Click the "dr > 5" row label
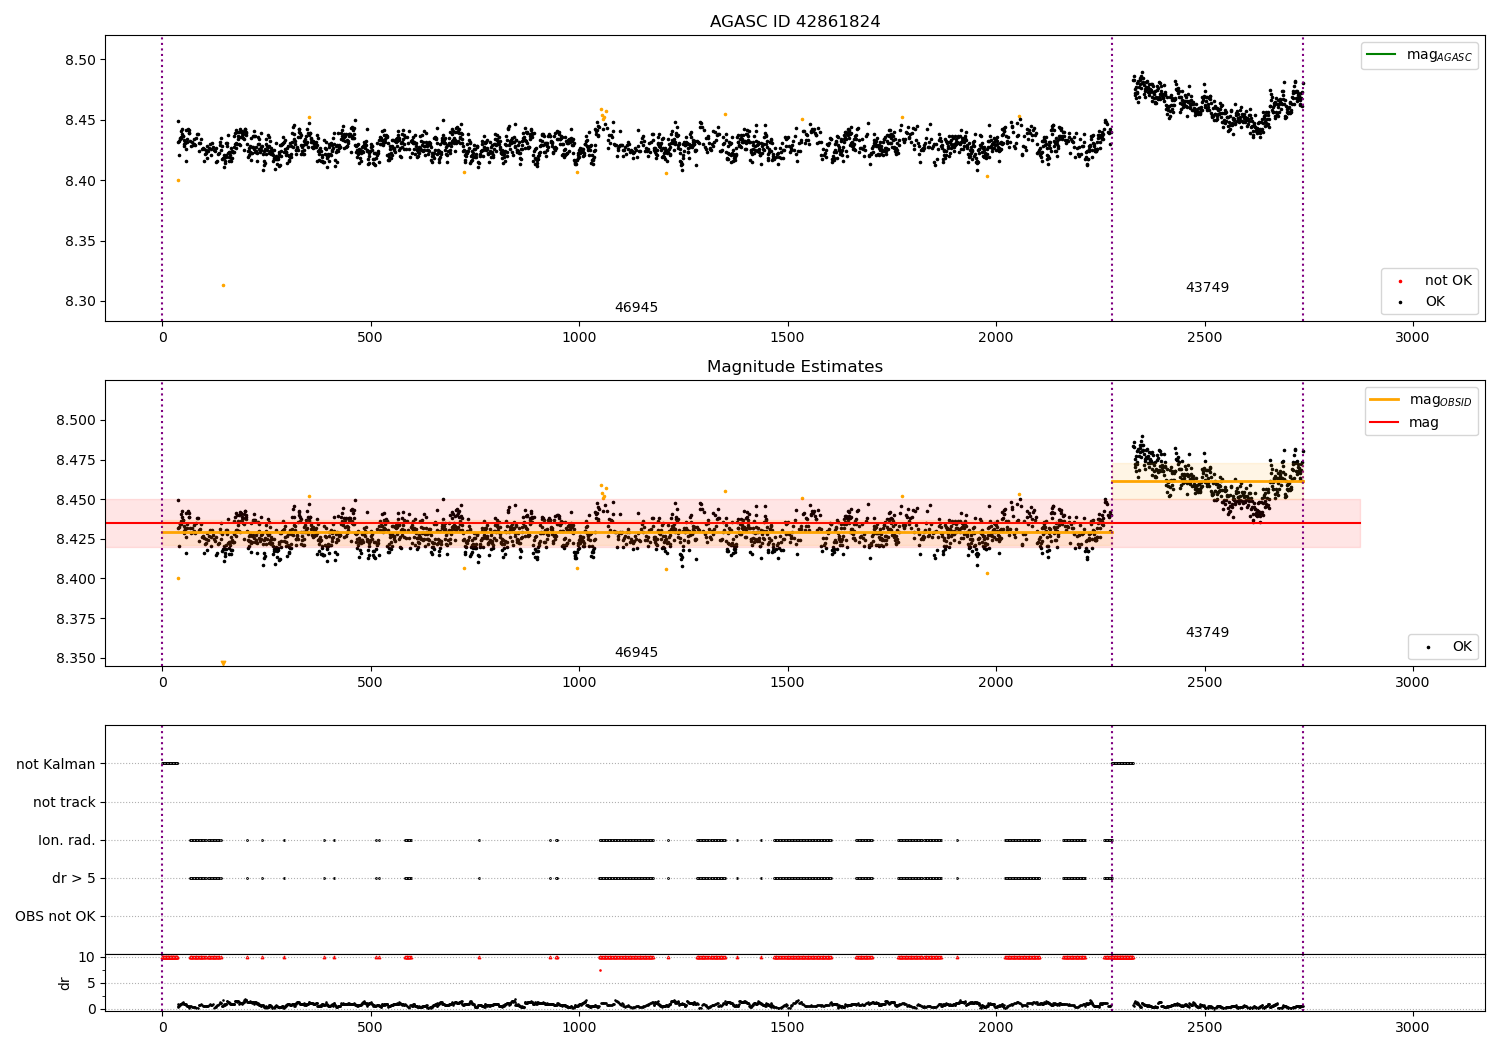Image resolution: width=1500 pixels, height=1050 pixels. point(74,879)
